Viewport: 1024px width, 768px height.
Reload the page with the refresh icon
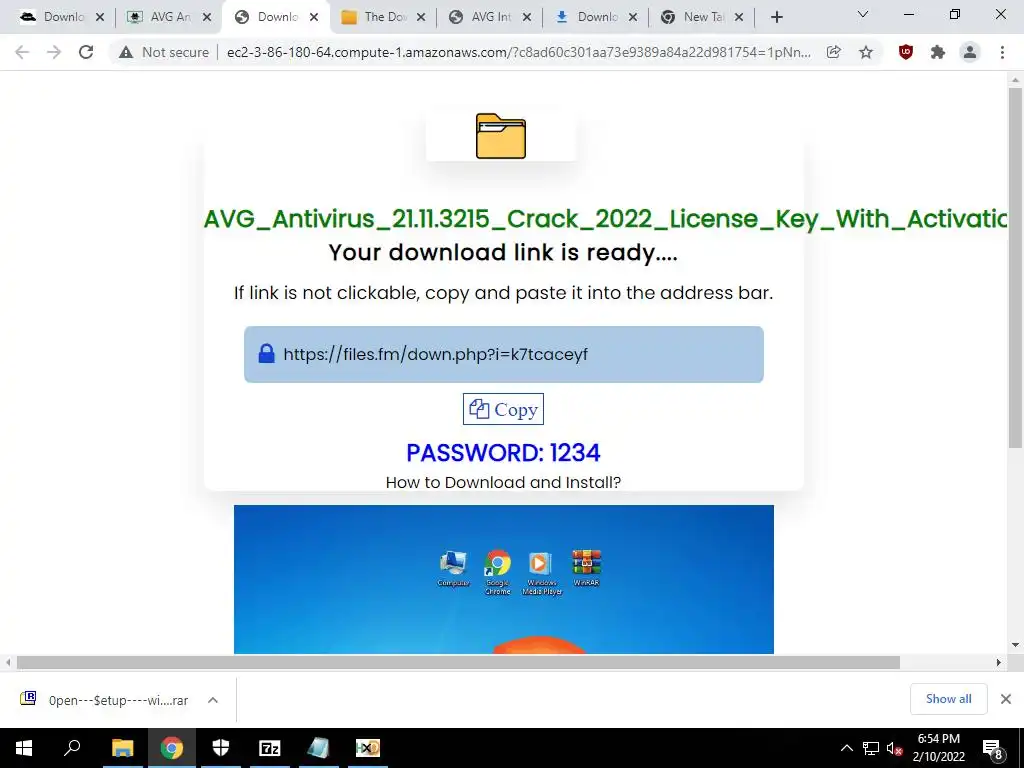click(86, 52)
